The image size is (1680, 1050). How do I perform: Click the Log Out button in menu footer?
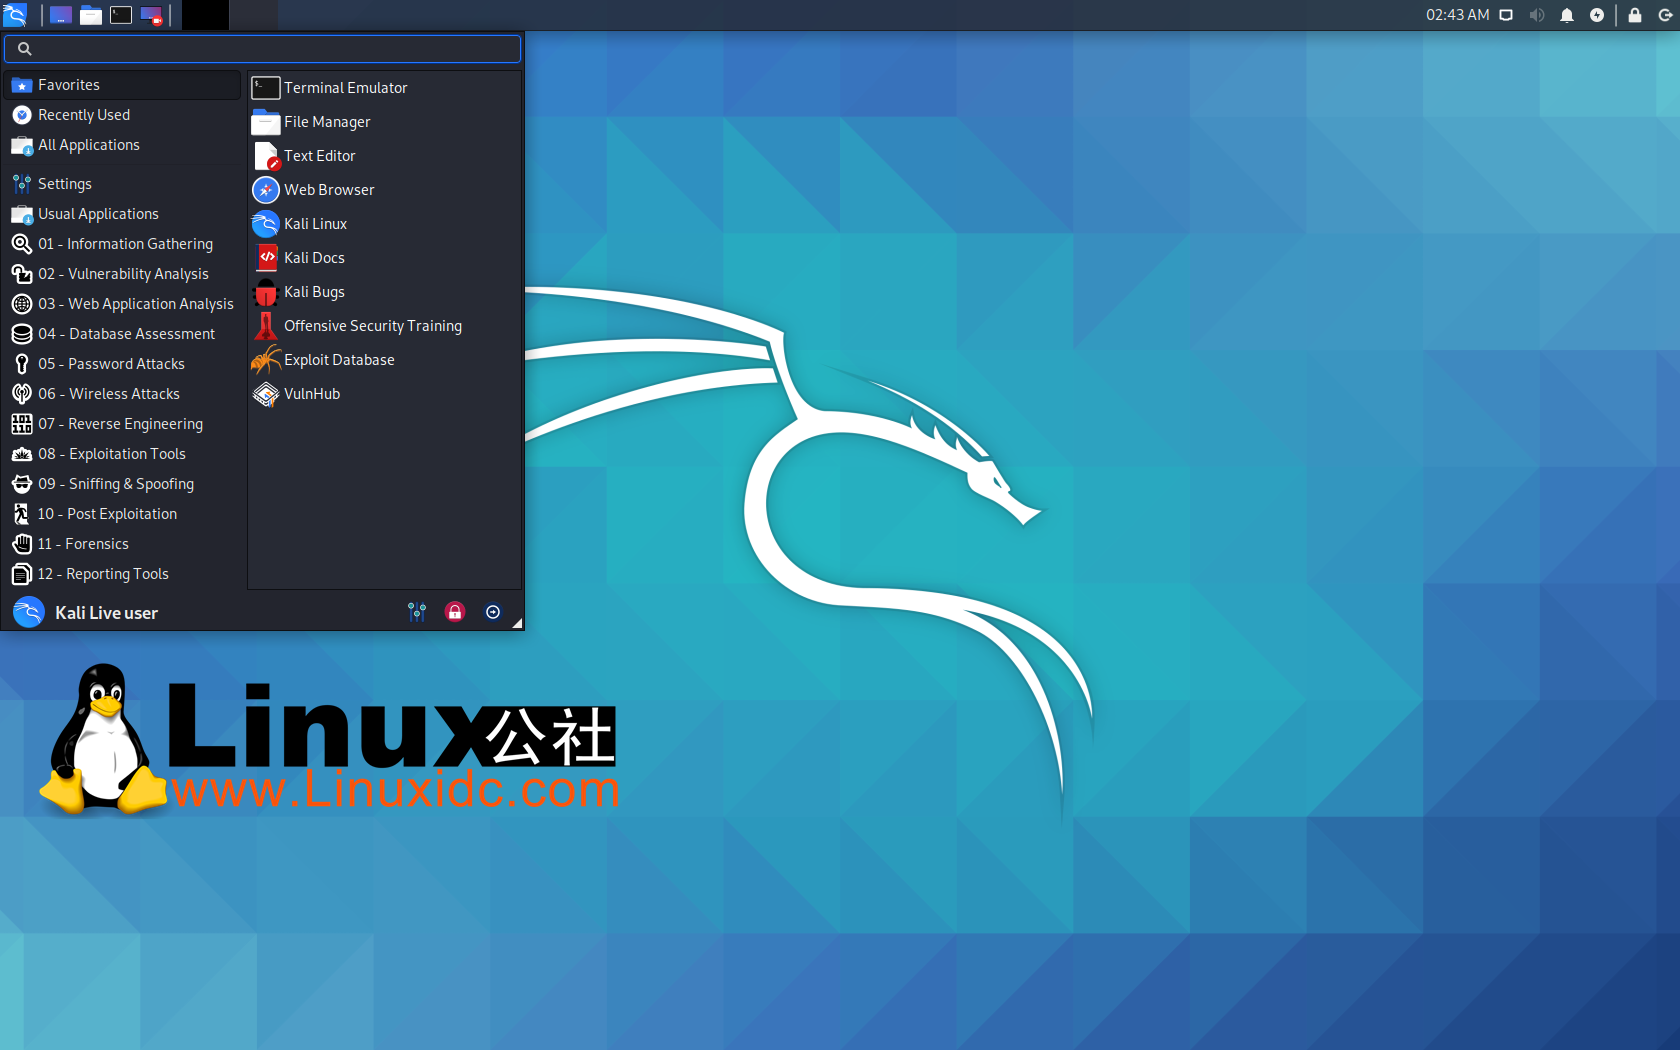[493, 612]
